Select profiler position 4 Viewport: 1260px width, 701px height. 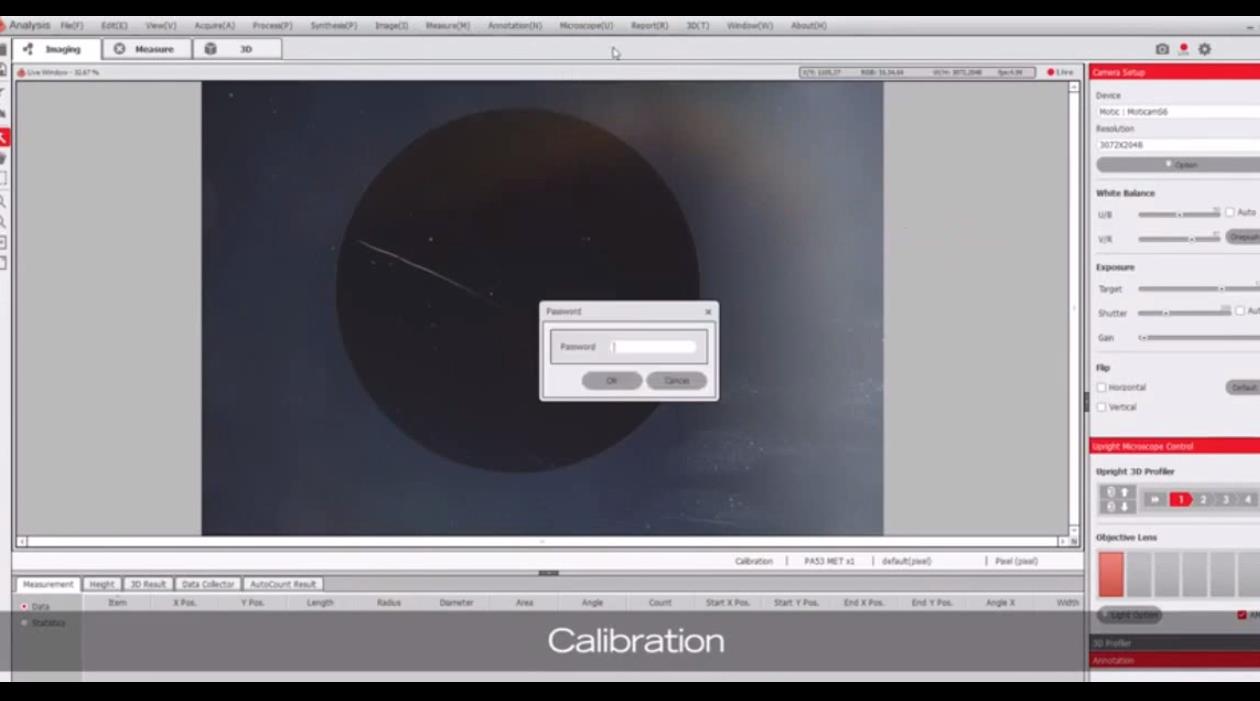(x=1247, y=499)
